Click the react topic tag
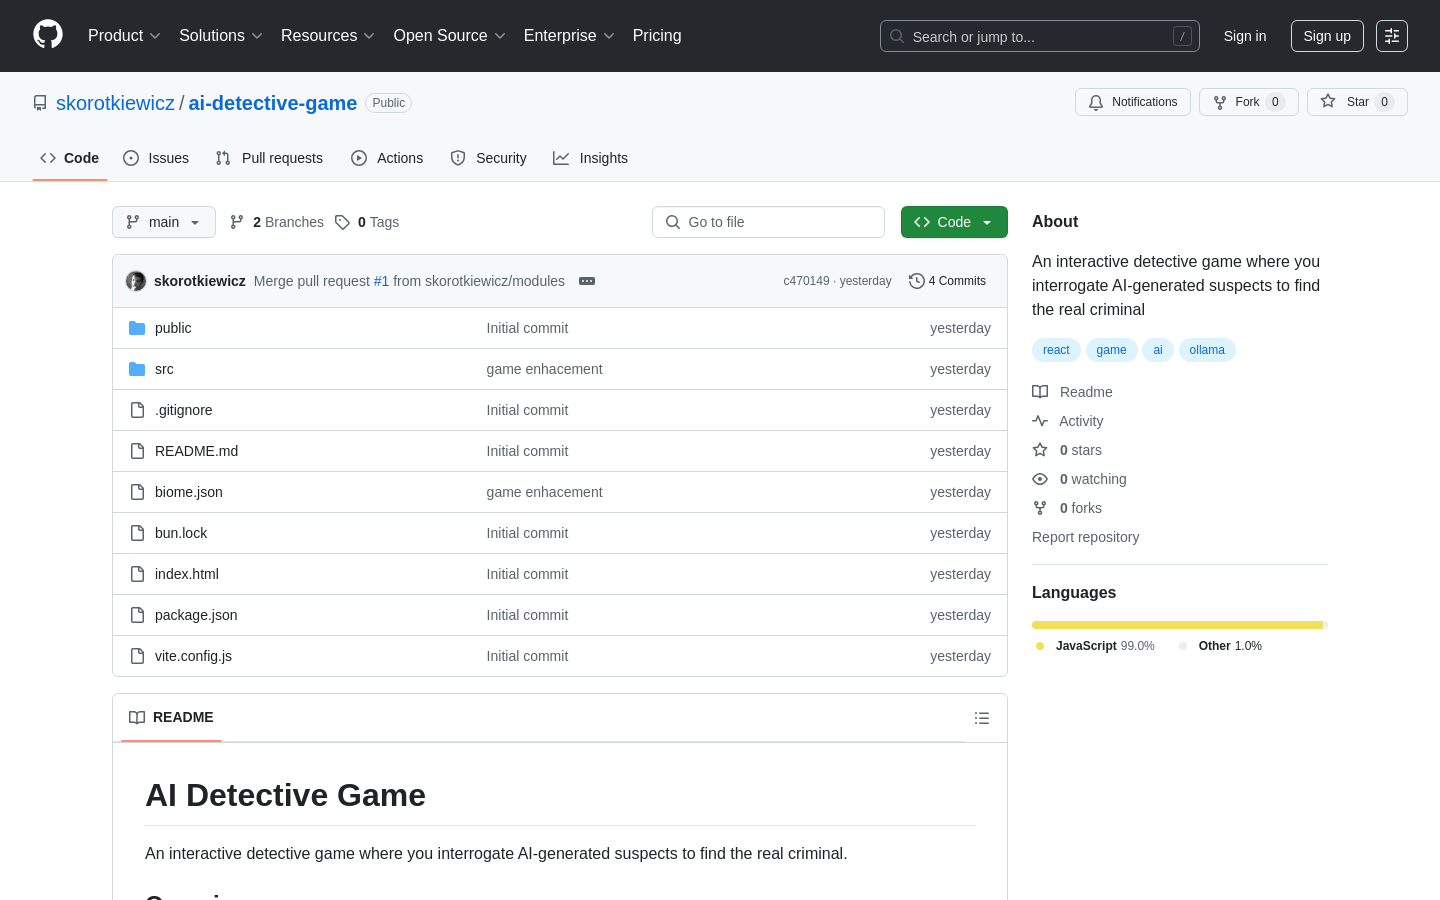This screenshot has width=1440, height=900. [1056, 350]
